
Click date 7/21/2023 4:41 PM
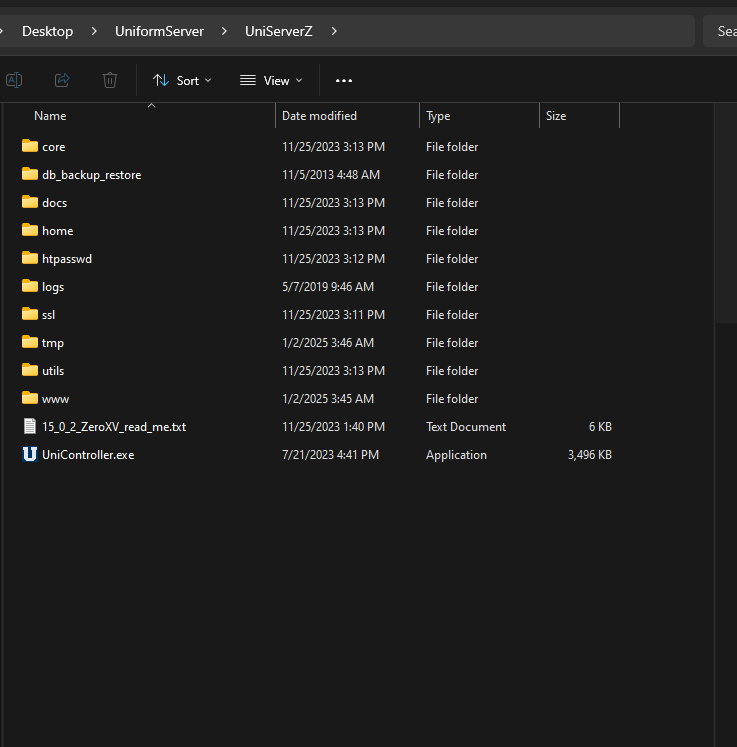coord(330,455)
